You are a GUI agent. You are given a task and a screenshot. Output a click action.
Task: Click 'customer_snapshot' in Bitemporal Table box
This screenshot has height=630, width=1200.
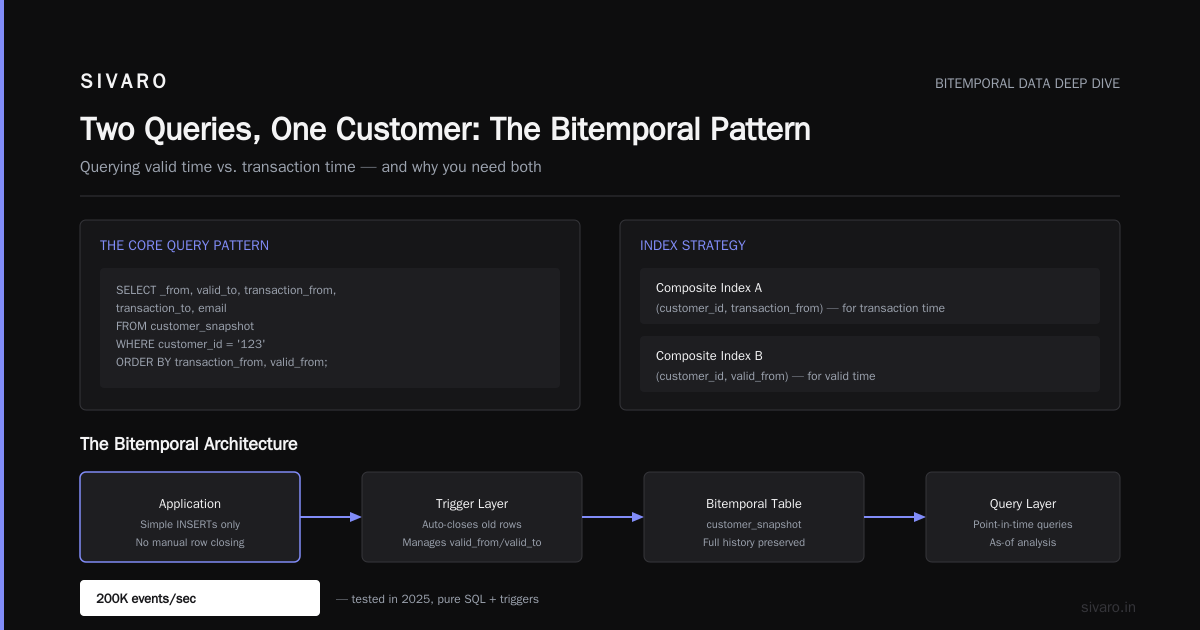coord(754,524)
